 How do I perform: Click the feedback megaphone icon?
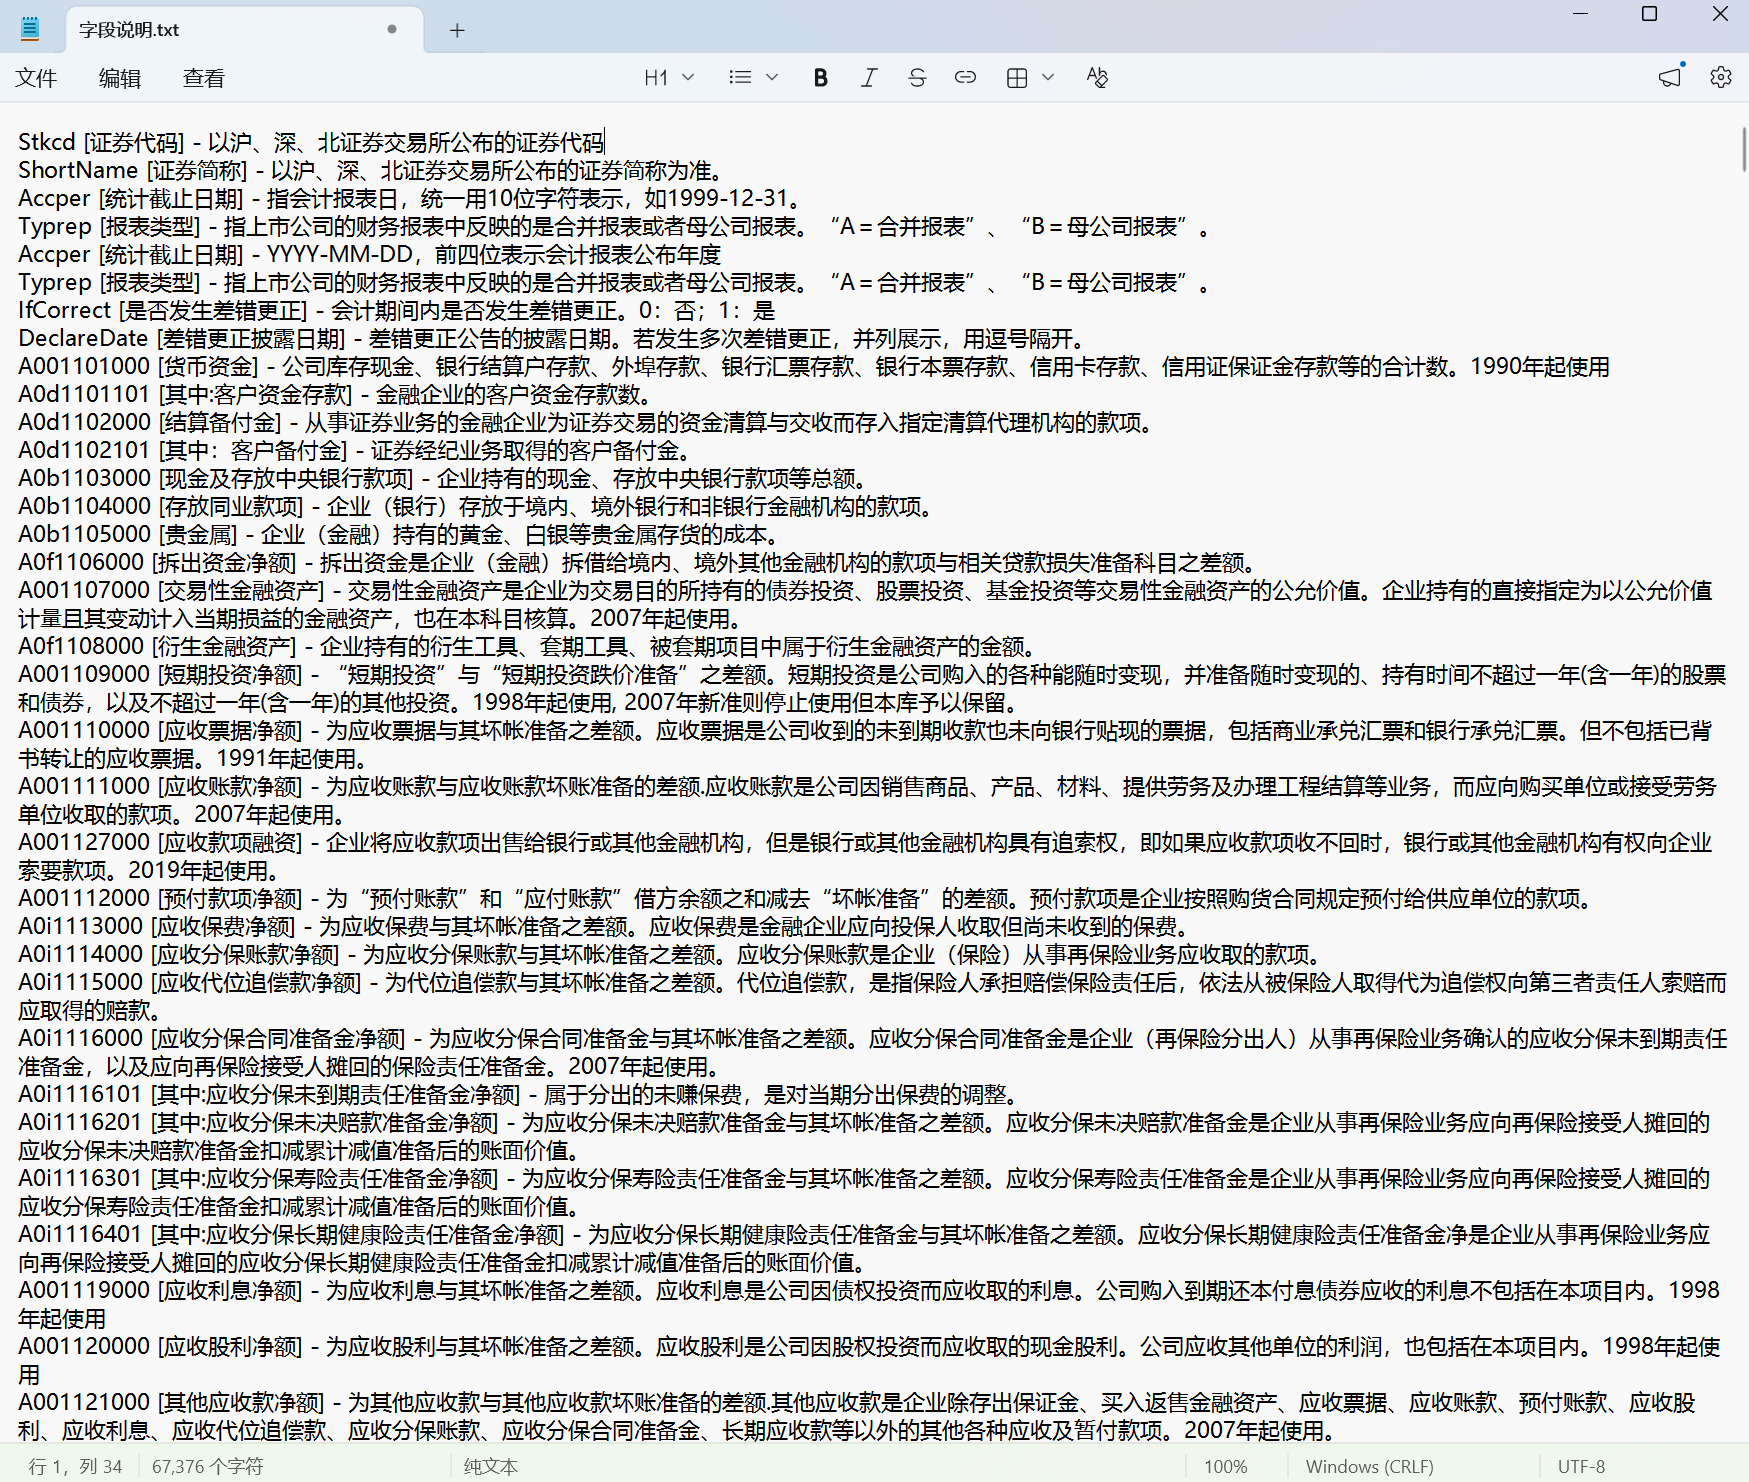click(1670, 78)
